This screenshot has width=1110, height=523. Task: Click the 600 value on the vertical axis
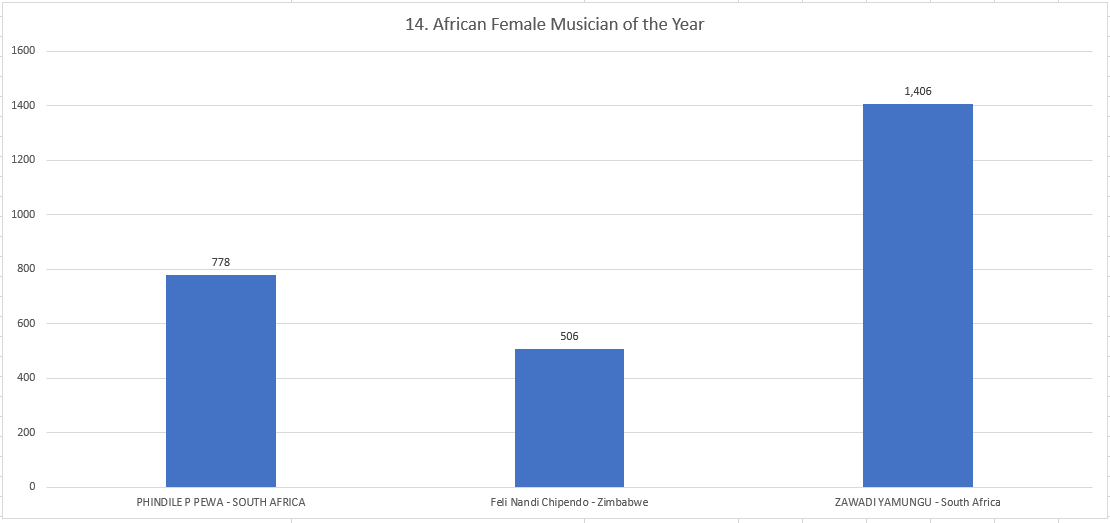tap(26, 323)
